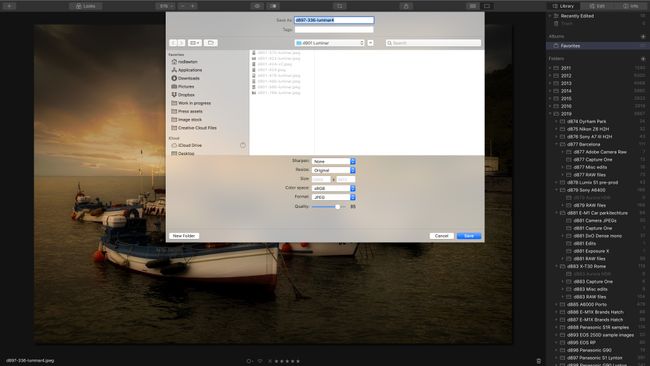Open Applications in dialog sidebar

tap(187, 70)
